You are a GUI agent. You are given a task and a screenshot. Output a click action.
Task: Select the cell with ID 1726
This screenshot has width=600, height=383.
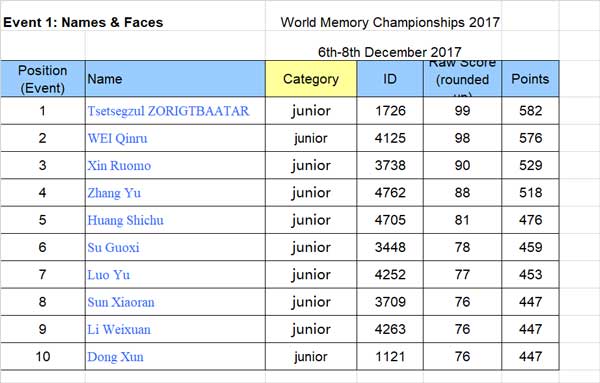(x=390, y=111)
